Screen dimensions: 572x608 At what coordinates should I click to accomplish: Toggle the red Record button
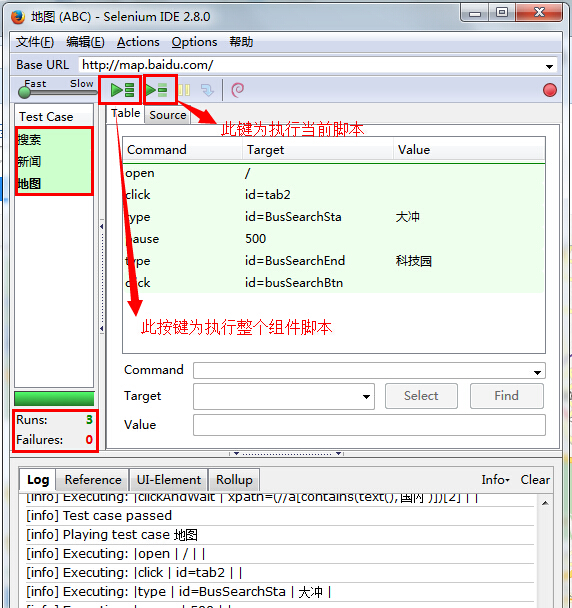point(550,90)
